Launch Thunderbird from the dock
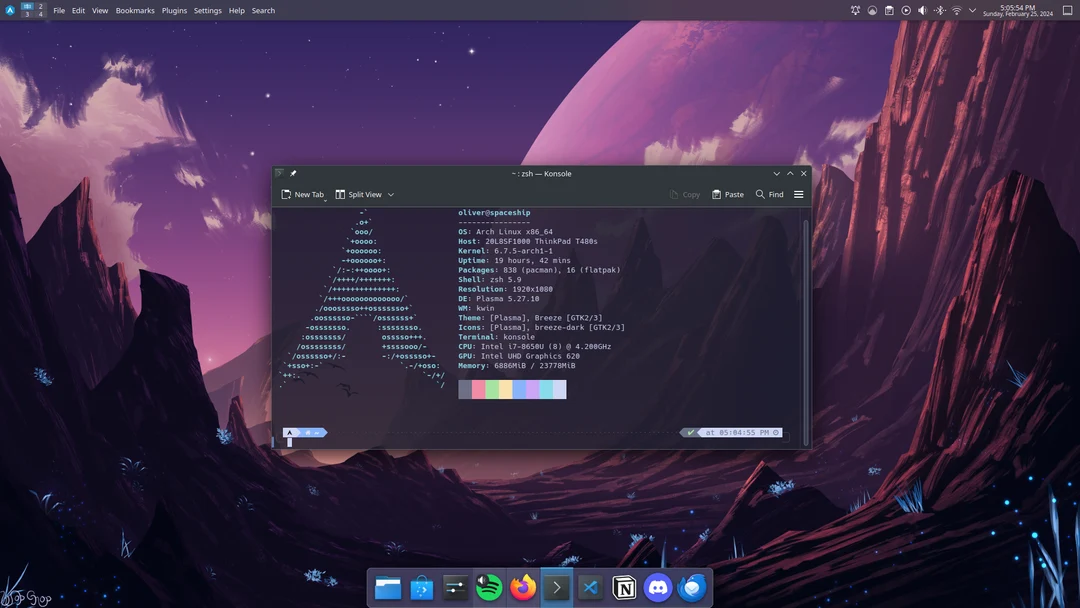 click(692, 588)
